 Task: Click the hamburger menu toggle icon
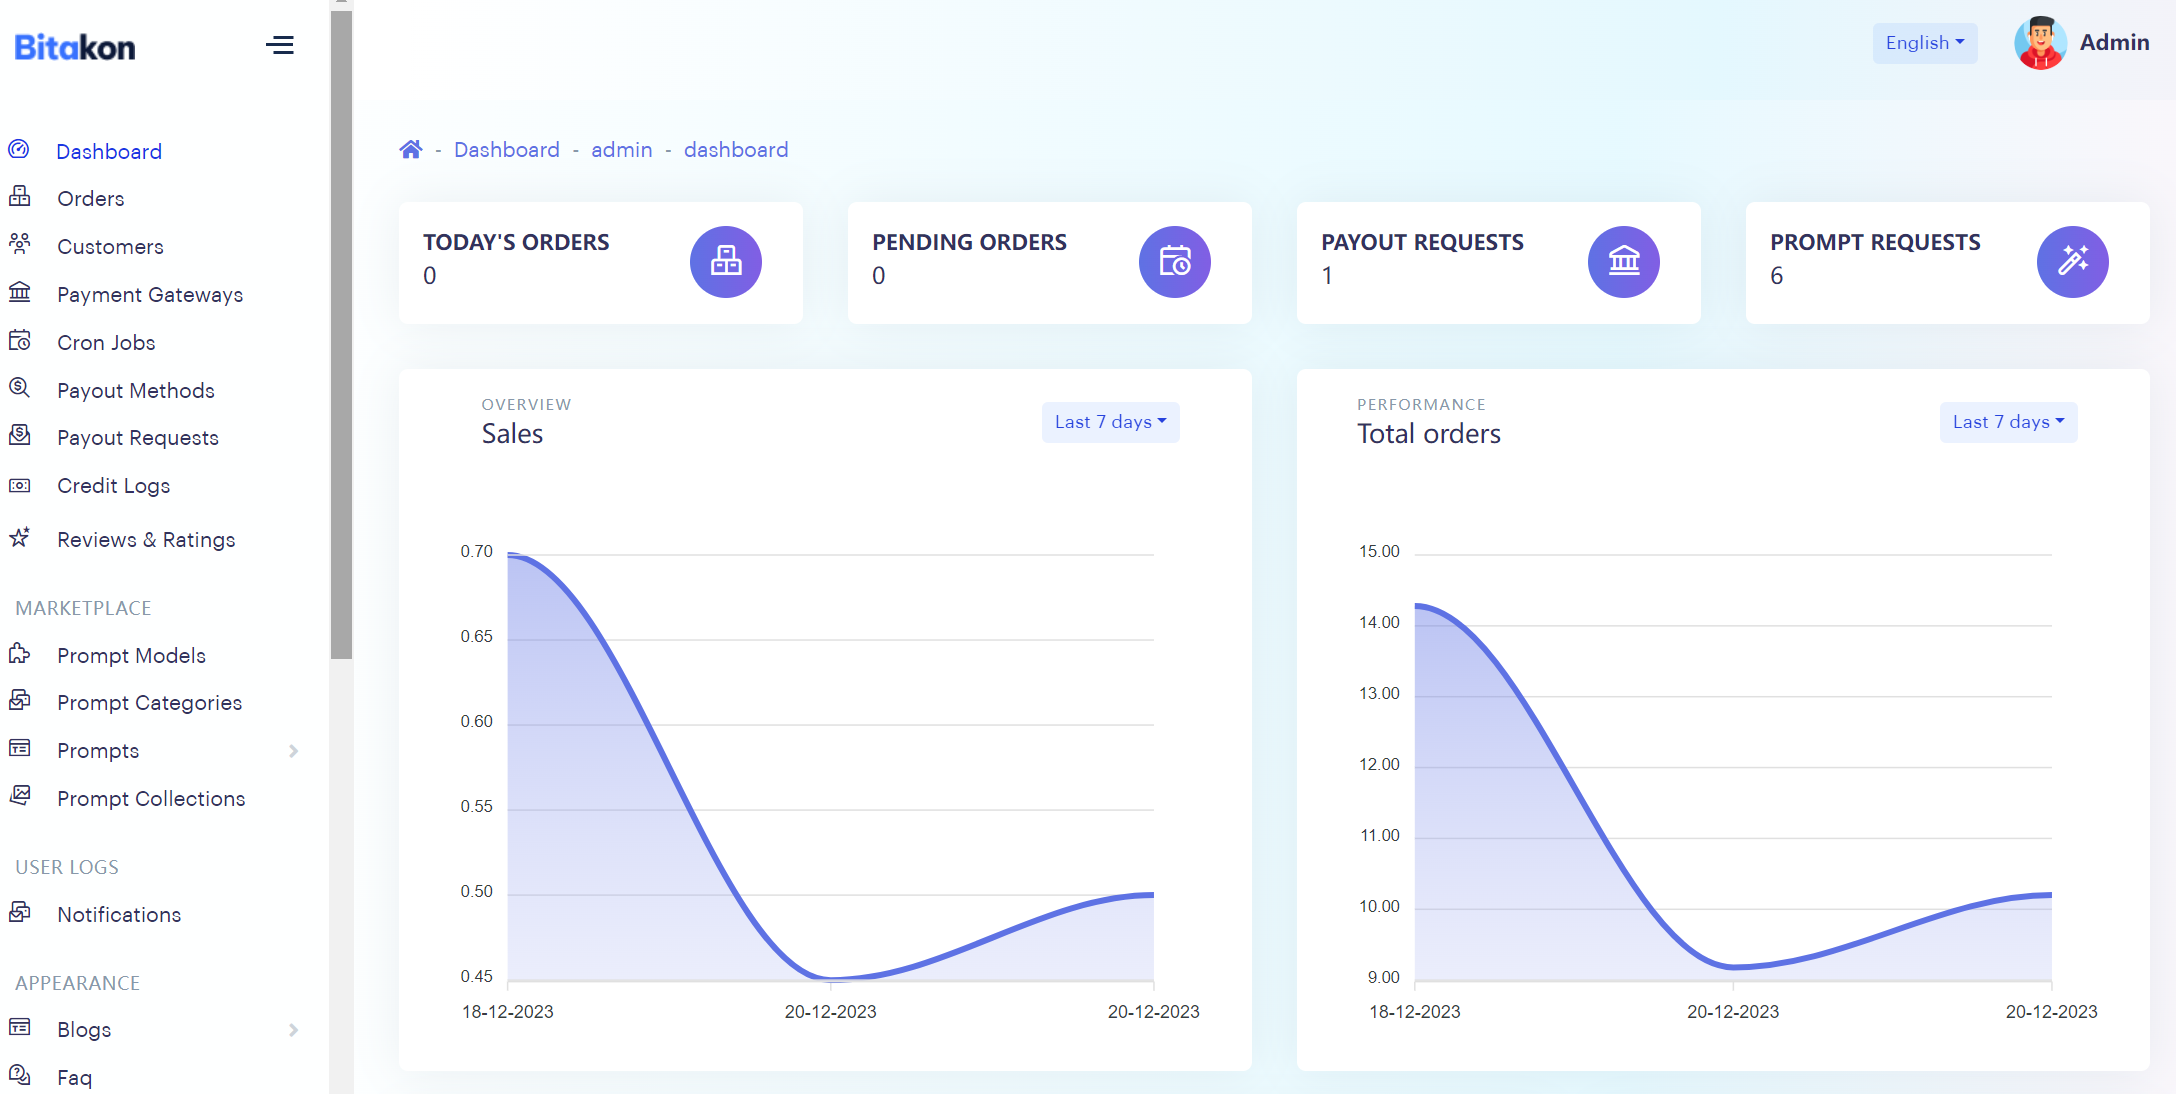280,45
